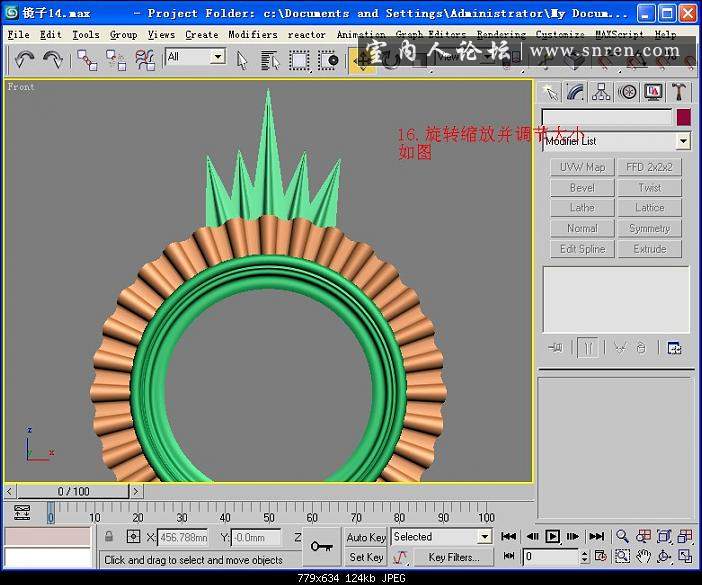Click the default tangent type icon

click(x=400, y=558)
